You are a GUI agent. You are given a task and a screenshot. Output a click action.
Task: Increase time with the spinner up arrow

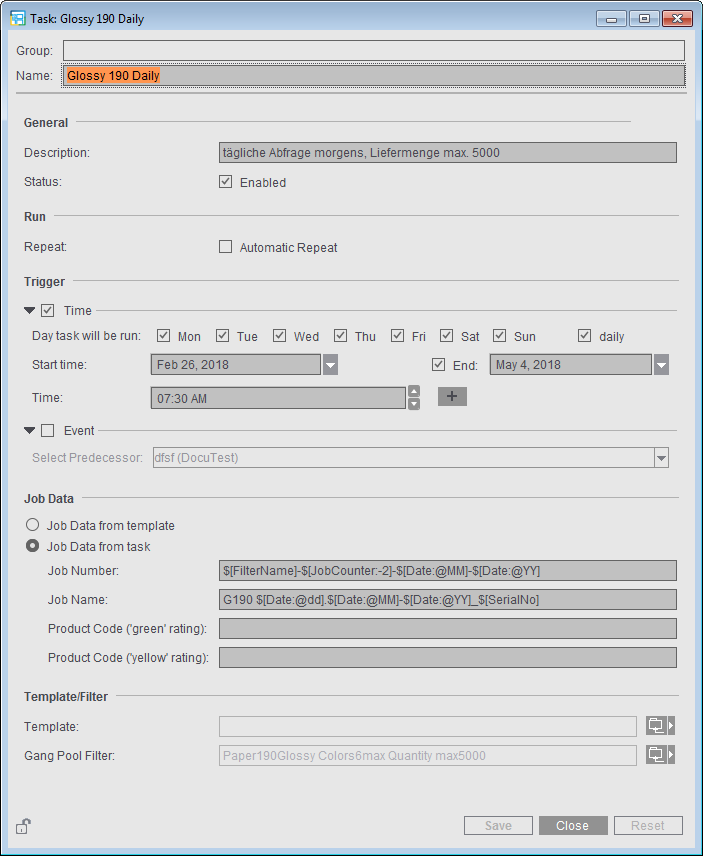[x=414, y=392]
